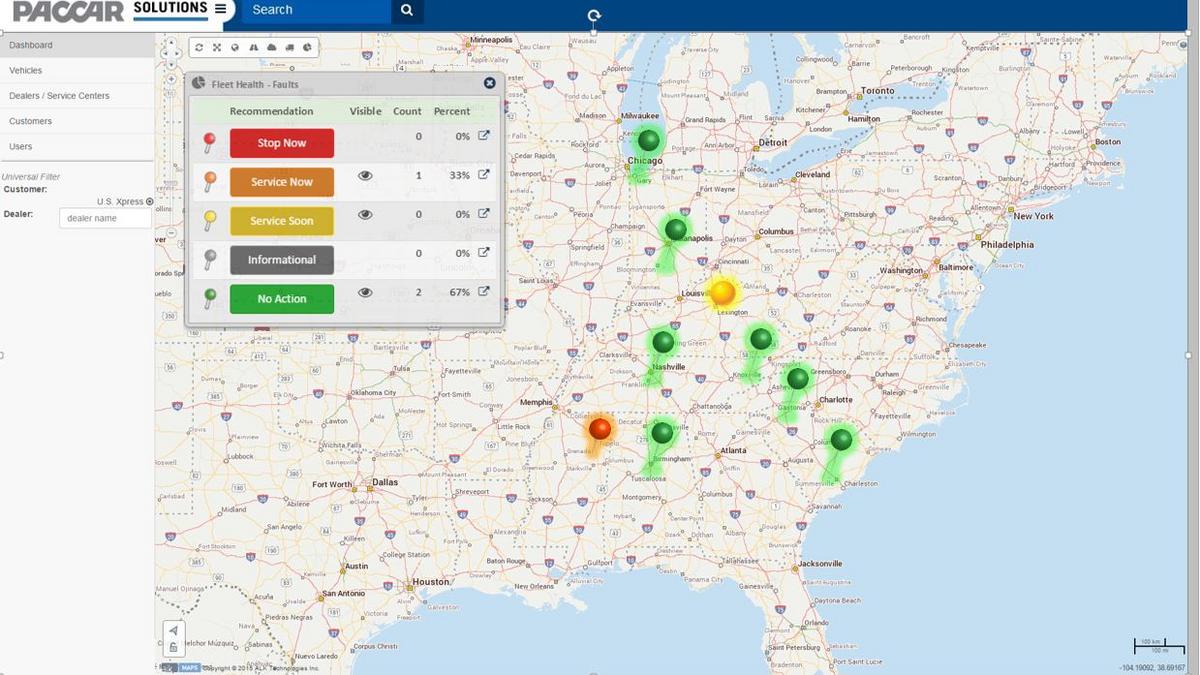Screen dimensions: 1200x675
Task: Select the globe map layer icon
Action: [235, 46]
